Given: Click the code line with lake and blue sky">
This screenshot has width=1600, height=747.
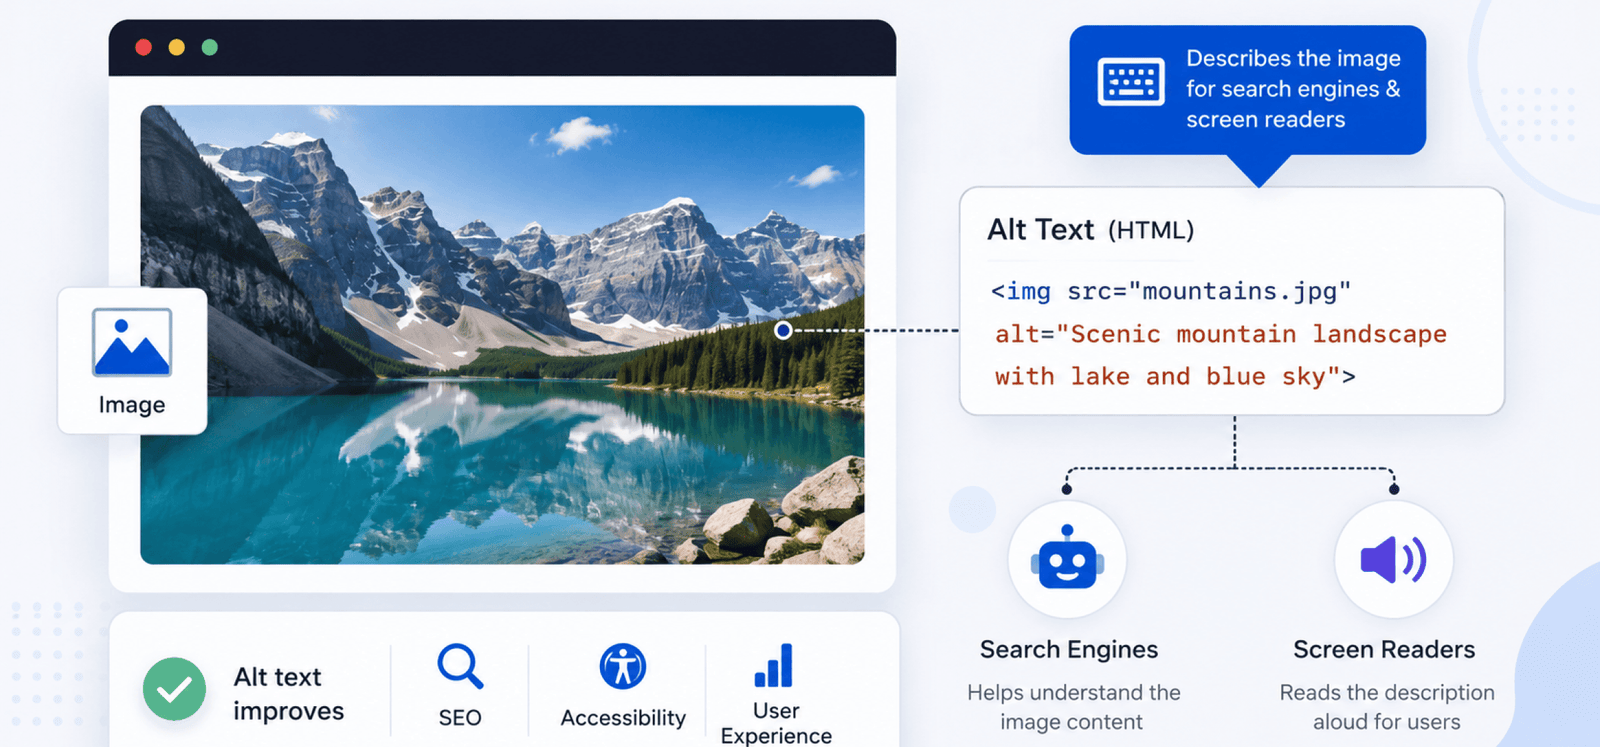Looking at the screenshot, I should pyautogui.click(x=1175, y=377).
